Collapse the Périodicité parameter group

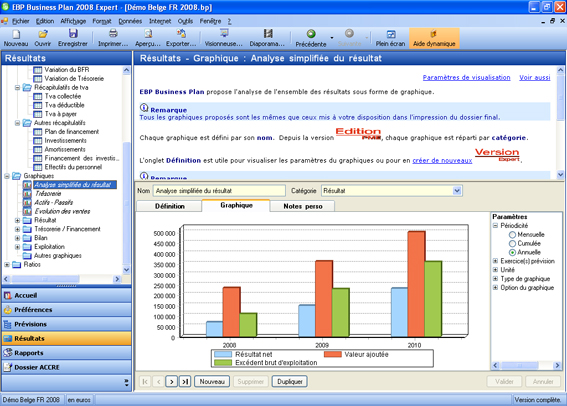495,226
